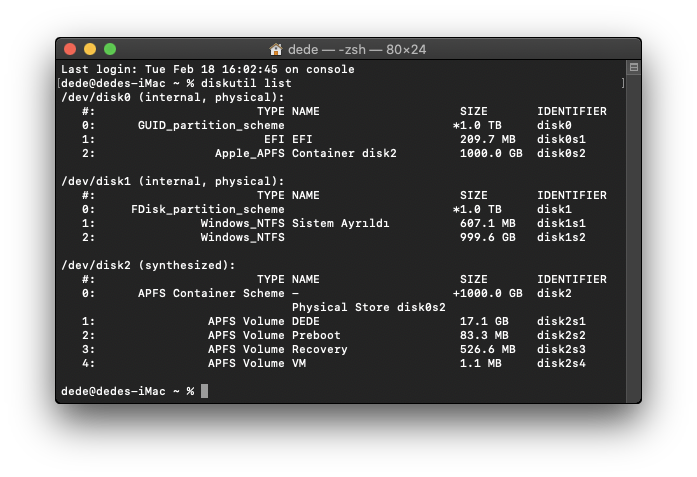Click the 'Physical Store disk0s2' line
This screenshot has width=697, height=477.
pyautogui.click(x=368, y=307)
